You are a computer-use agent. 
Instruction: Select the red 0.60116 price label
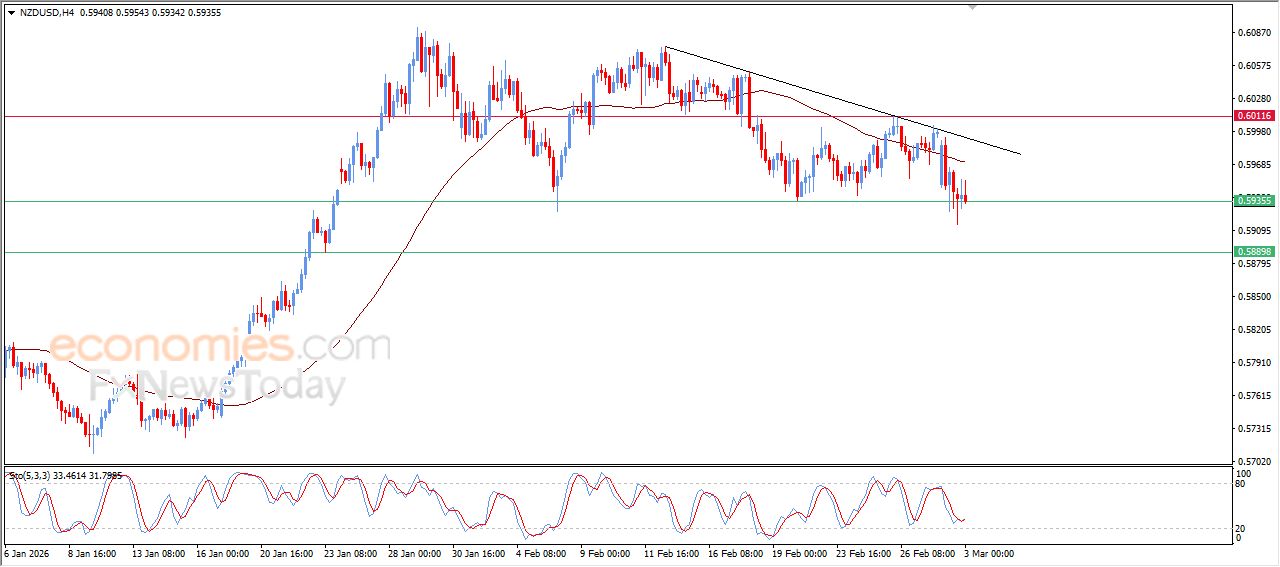[x=1255, y=116]
